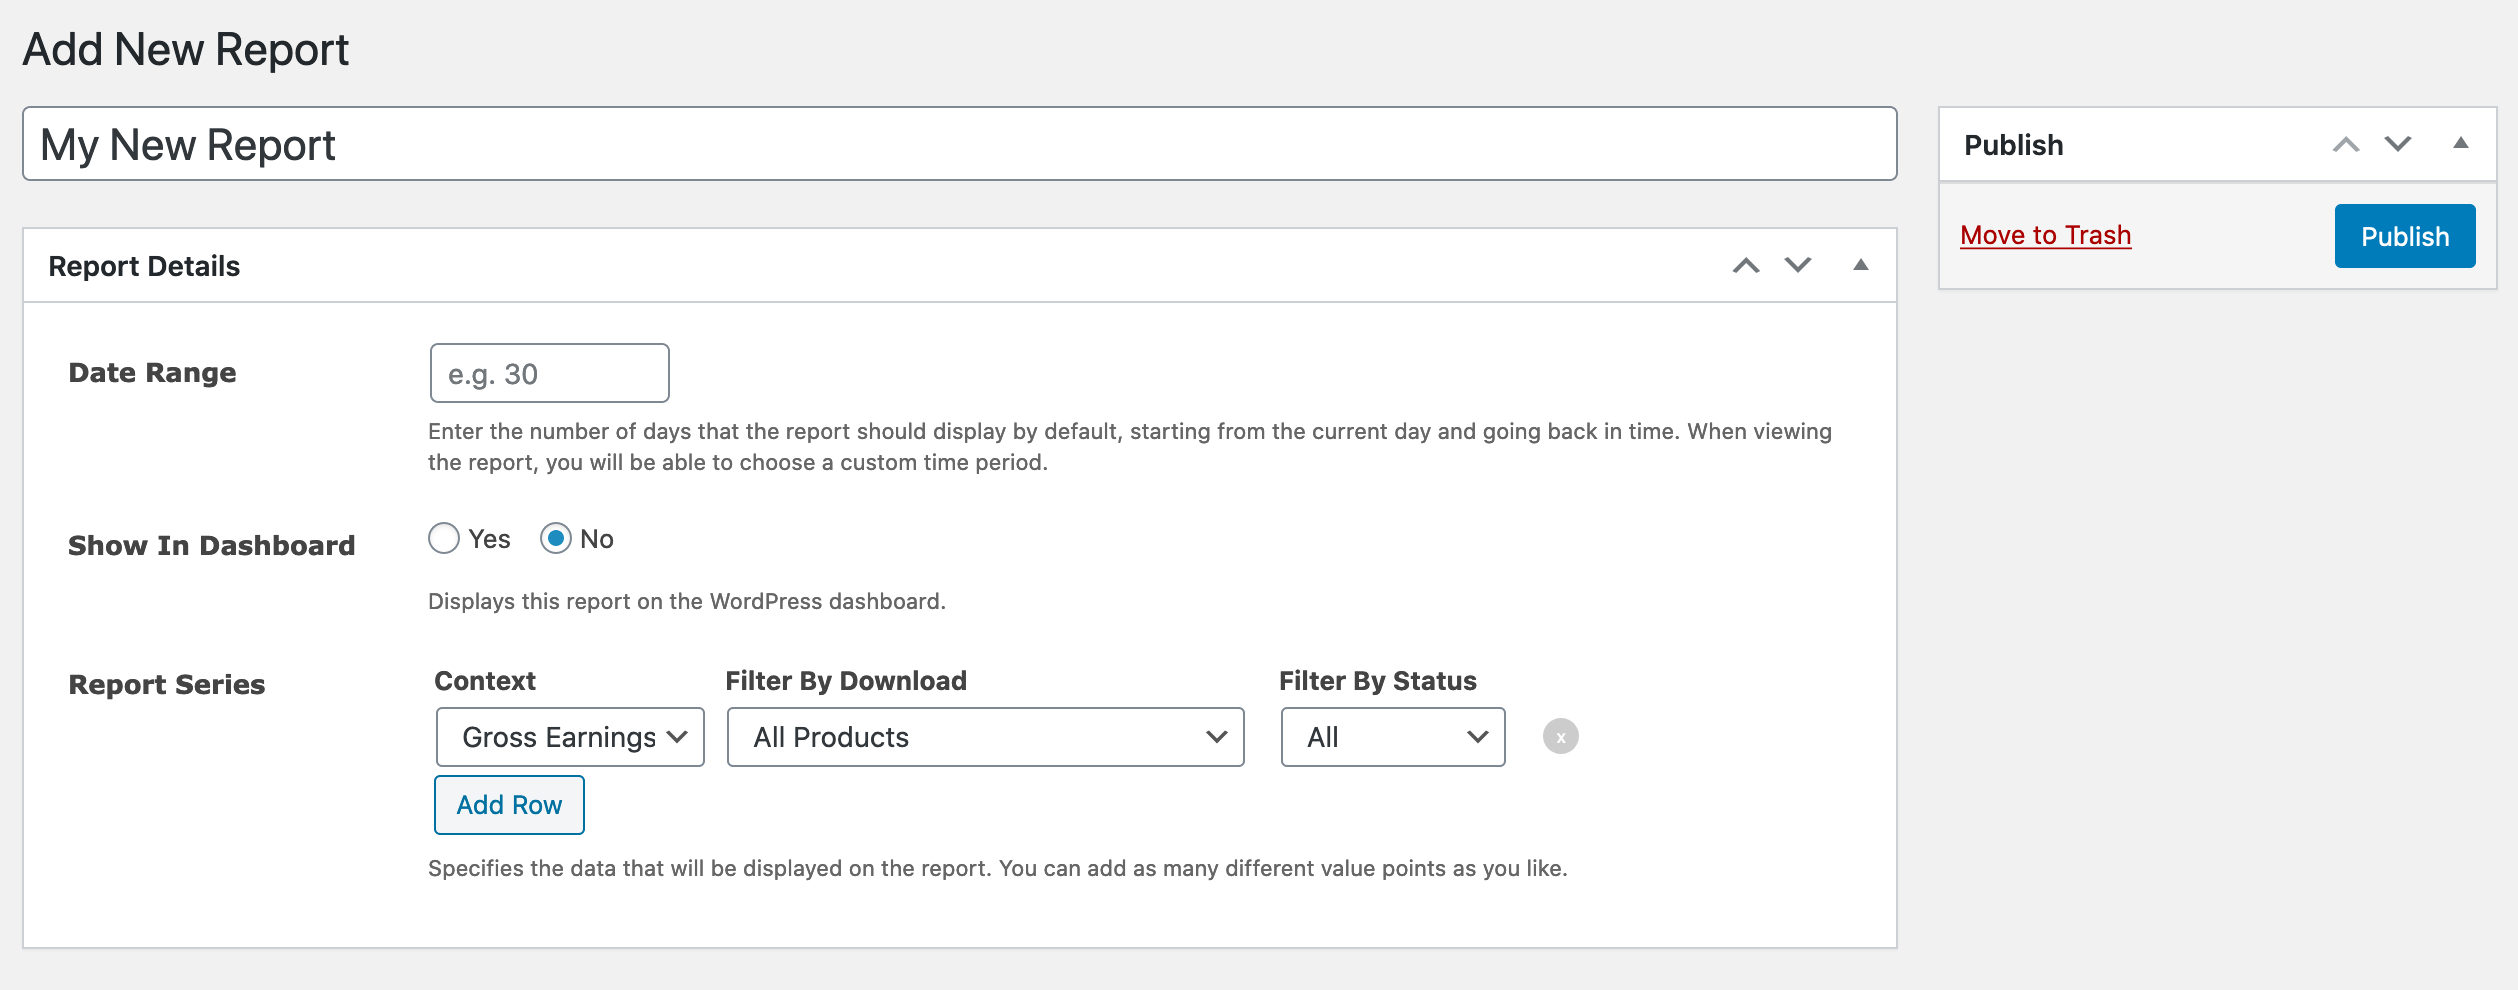Click the Add Row button

(x=509, y=805)
